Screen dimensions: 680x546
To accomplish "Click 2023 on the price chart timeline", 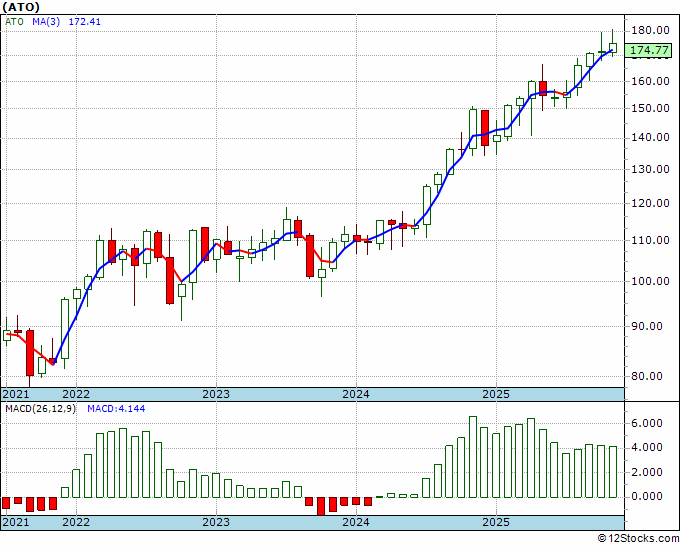I will tap(216, 394).
